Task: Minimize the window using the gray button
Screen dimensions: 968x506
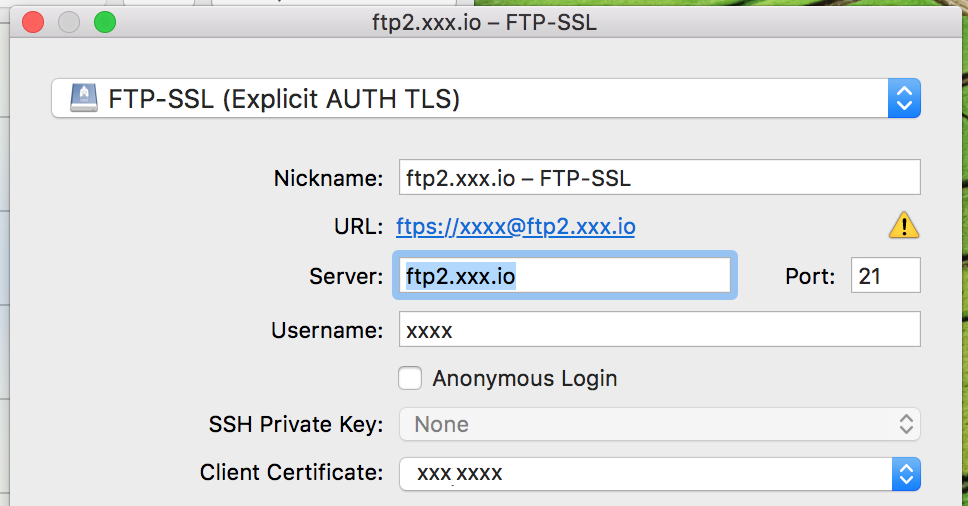Action: coord(69,22)
